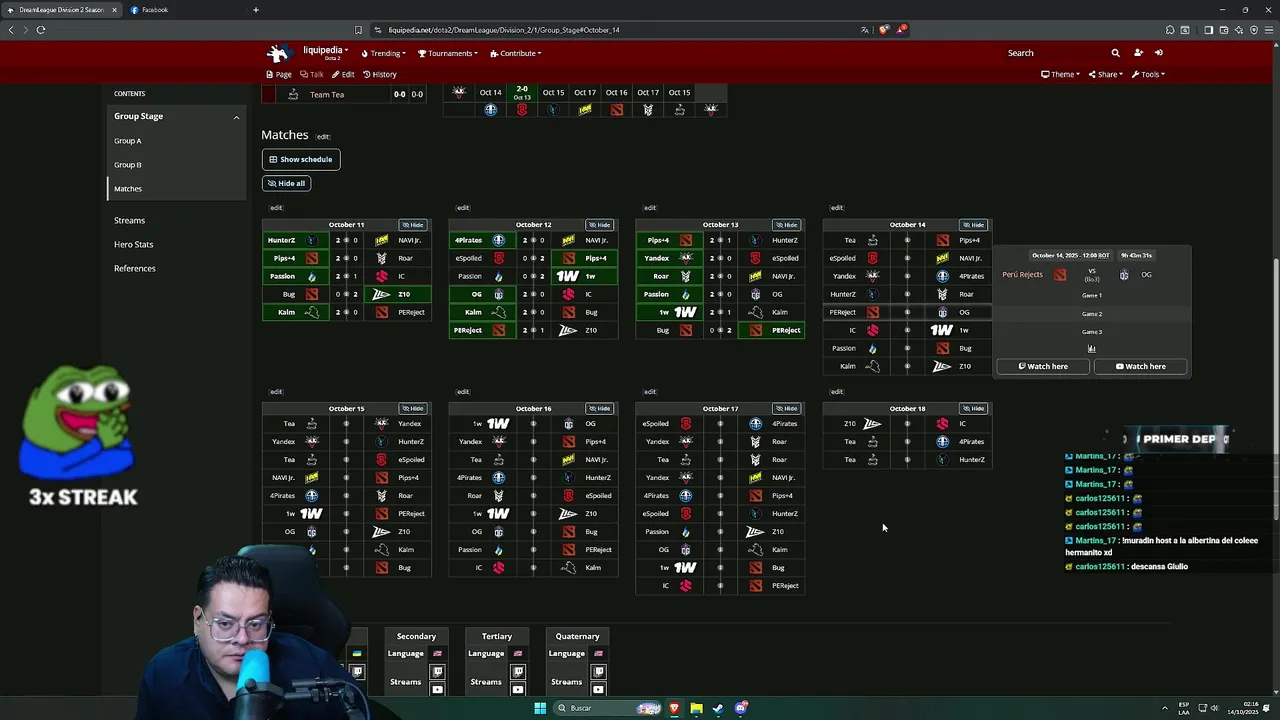Image resolution: width=1280 pixels, height=720 pixels.
Task: Click the Liquipedia search field
Action: pos(1055,53)
